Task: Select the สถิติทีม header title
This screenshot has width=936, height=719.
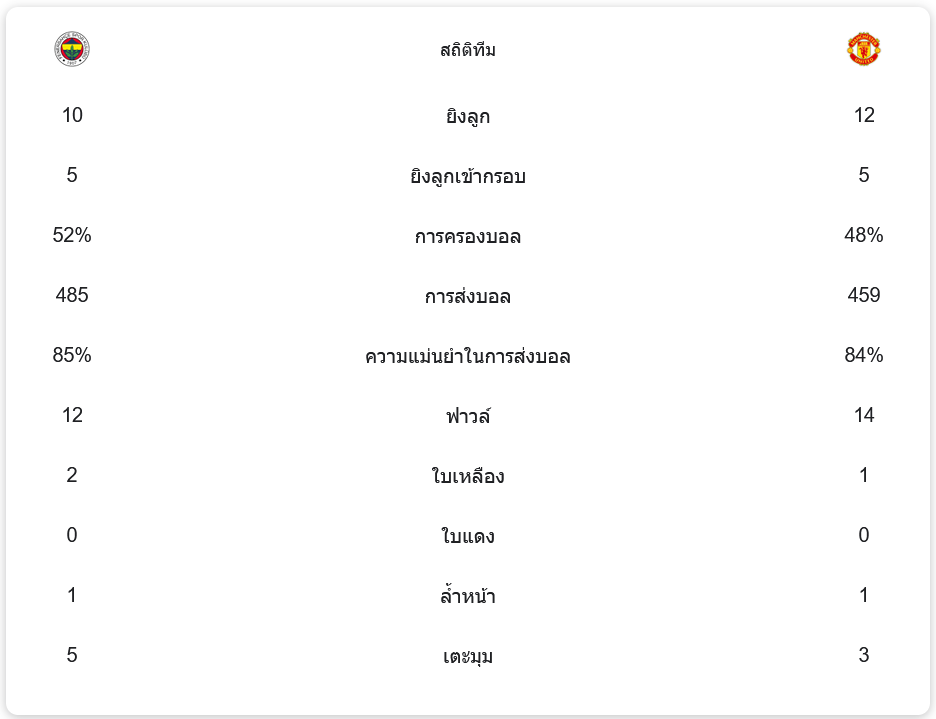Action: coord(468,50)
